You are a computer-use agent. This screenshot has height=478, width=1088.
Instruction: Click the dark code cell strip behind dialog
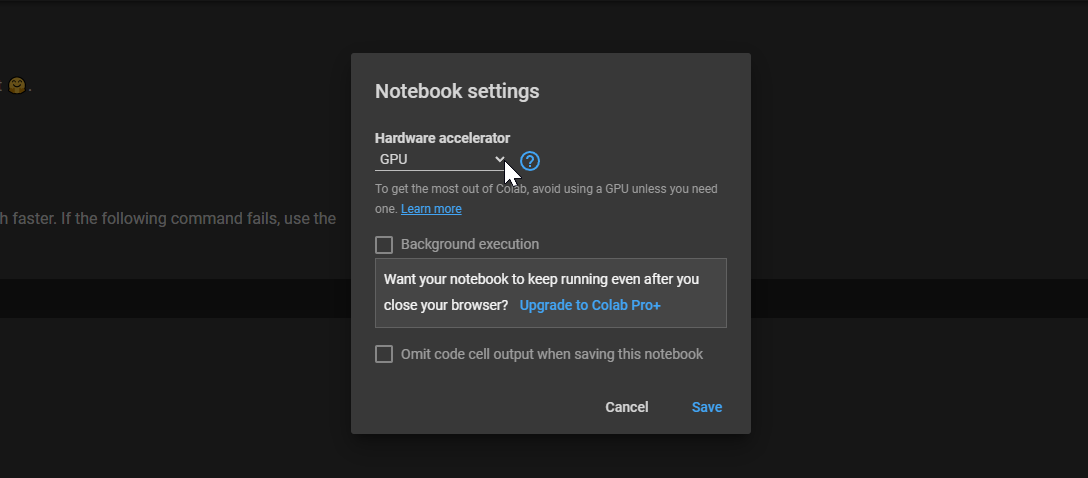pyautogui.click(x=170, y=298)
